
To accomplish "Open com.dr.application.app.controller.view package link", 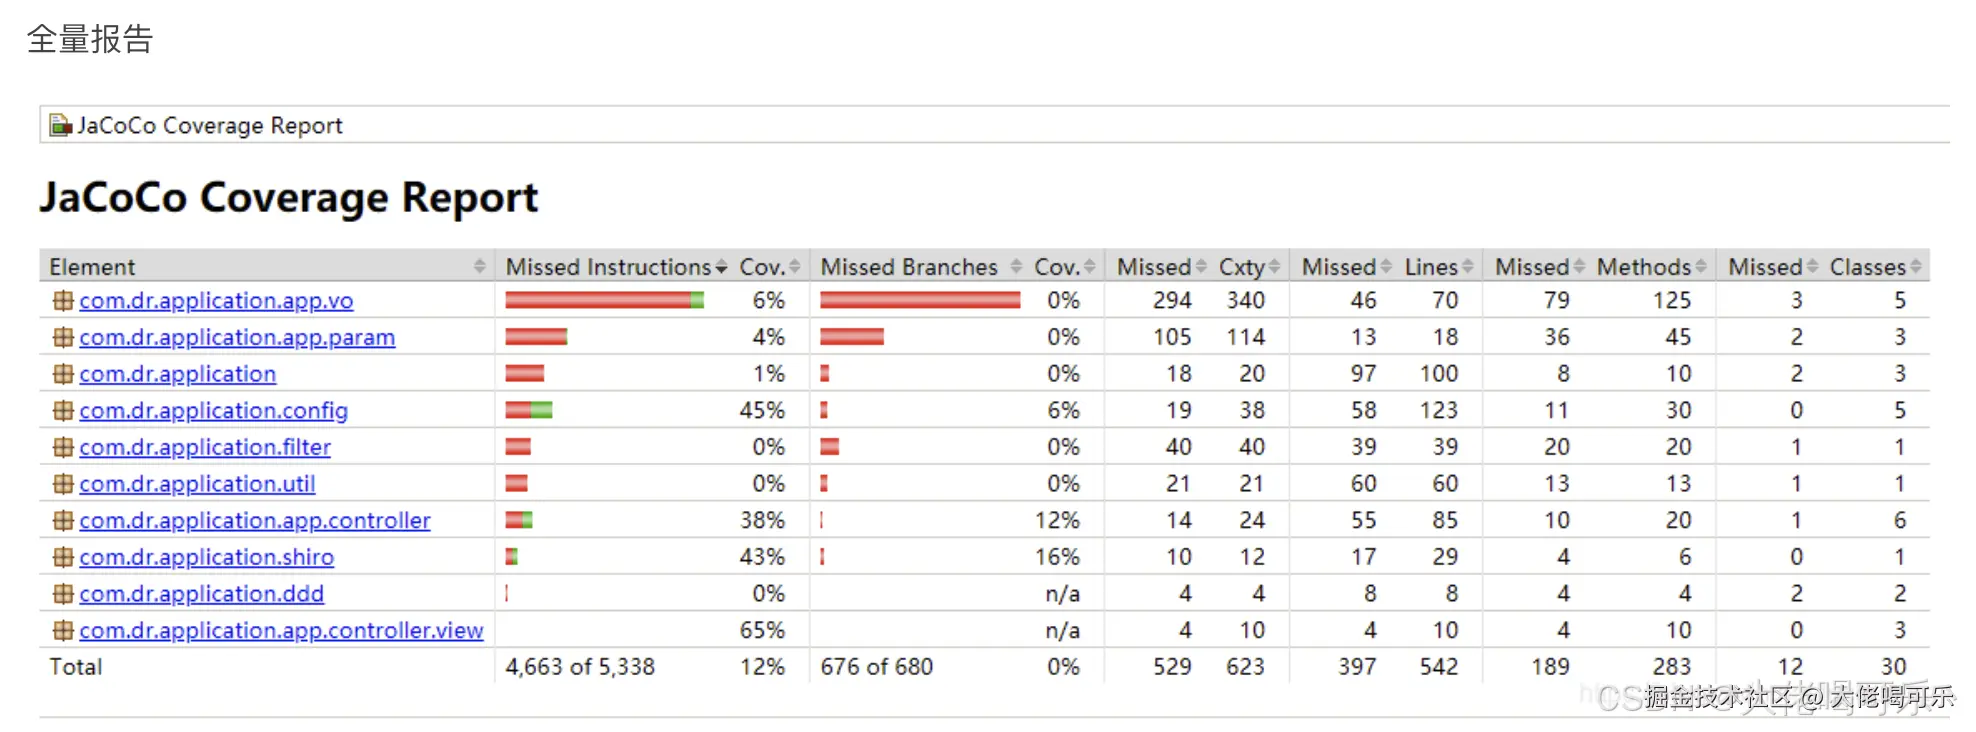I will tap(281, 631).
